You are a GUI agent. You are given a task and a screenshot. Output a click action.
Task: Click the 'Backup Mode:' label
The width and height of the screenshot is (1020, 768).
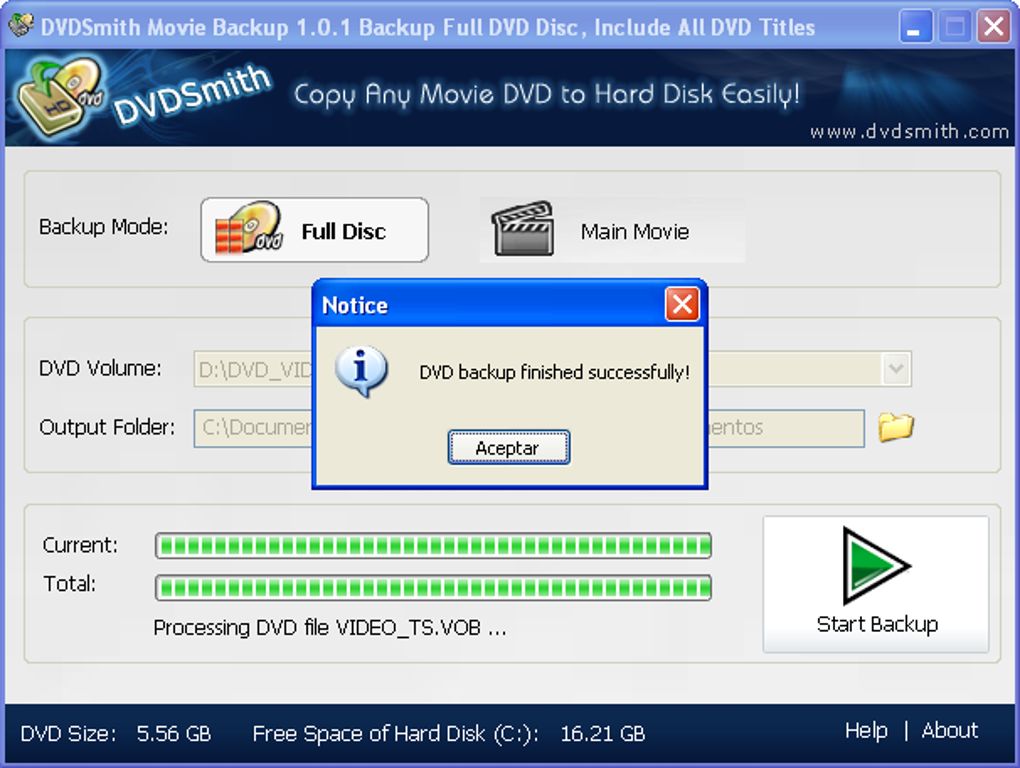[103, 226]
